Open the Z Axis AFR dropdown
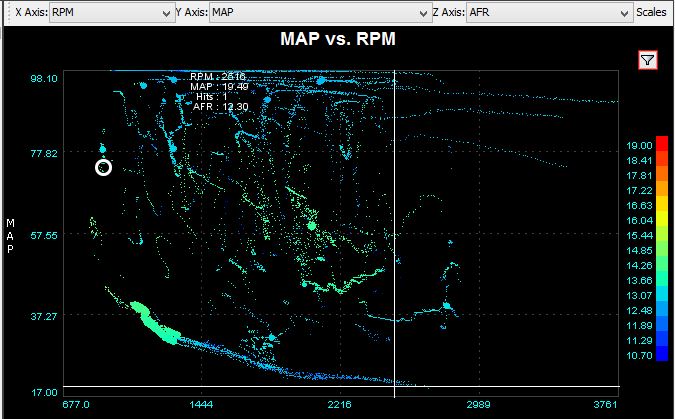Image resolution: width=675 pixels, height=419 pixels. [x=548, y=12]
